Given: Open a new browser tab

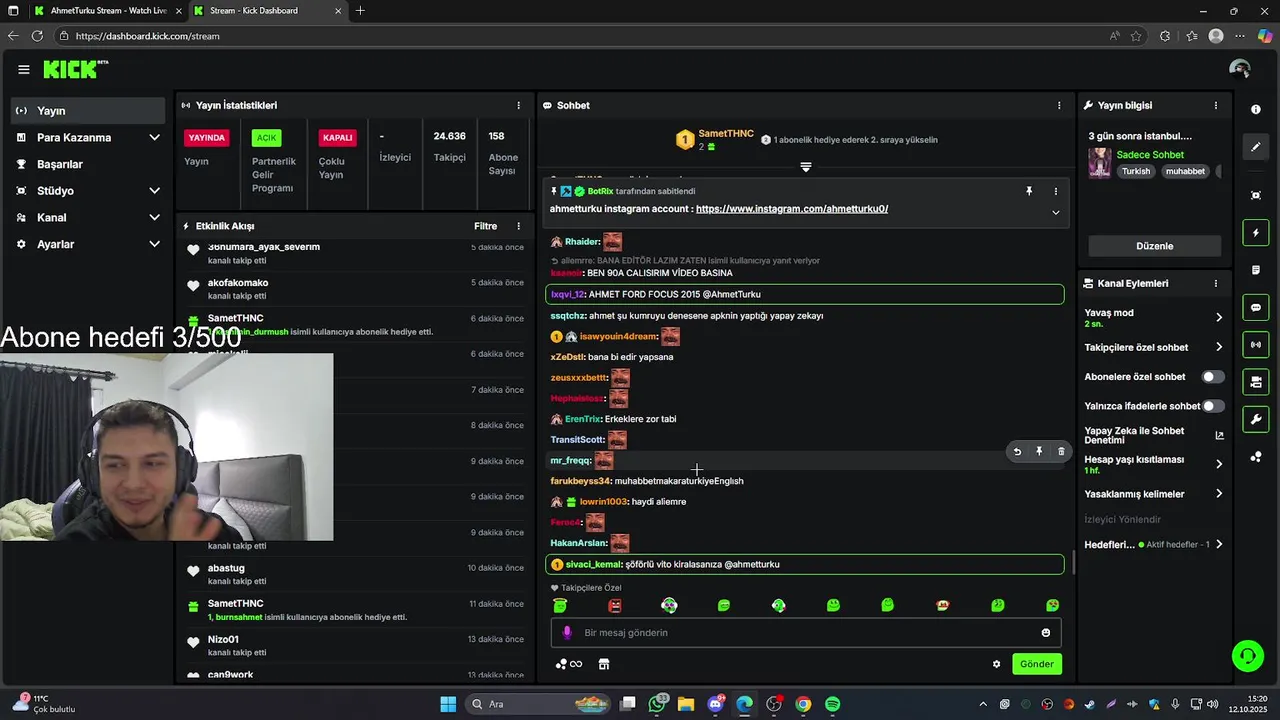Looking at the screenshot, I should [x=360, y=11].
